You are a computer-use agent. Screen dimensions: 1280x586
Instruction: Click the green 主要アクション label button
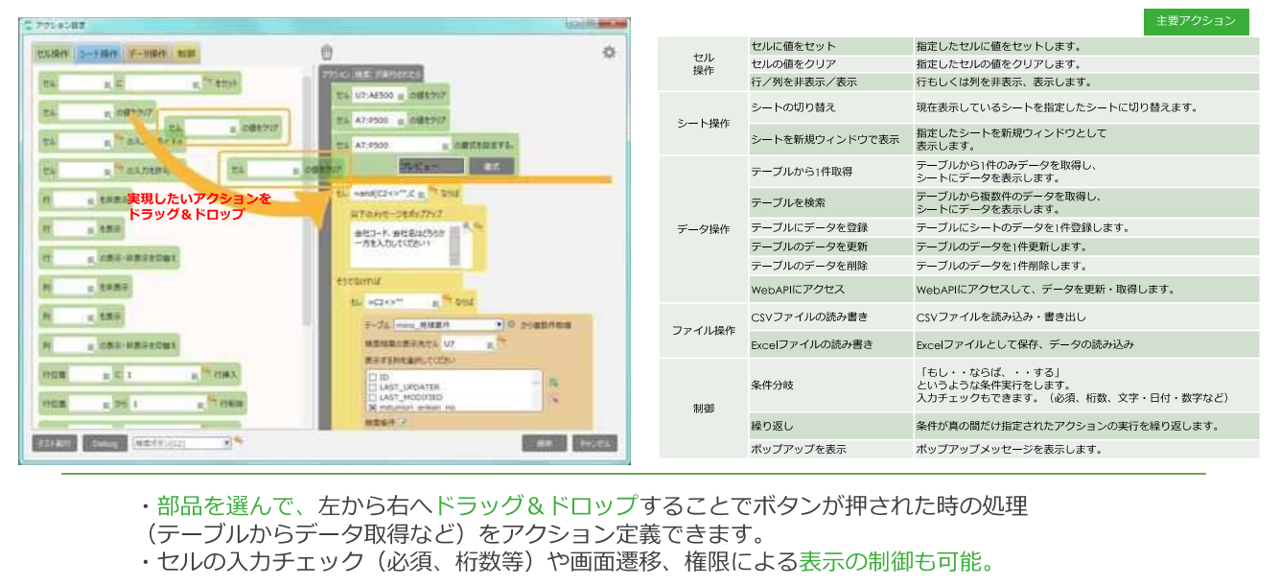pos(1196,21)
